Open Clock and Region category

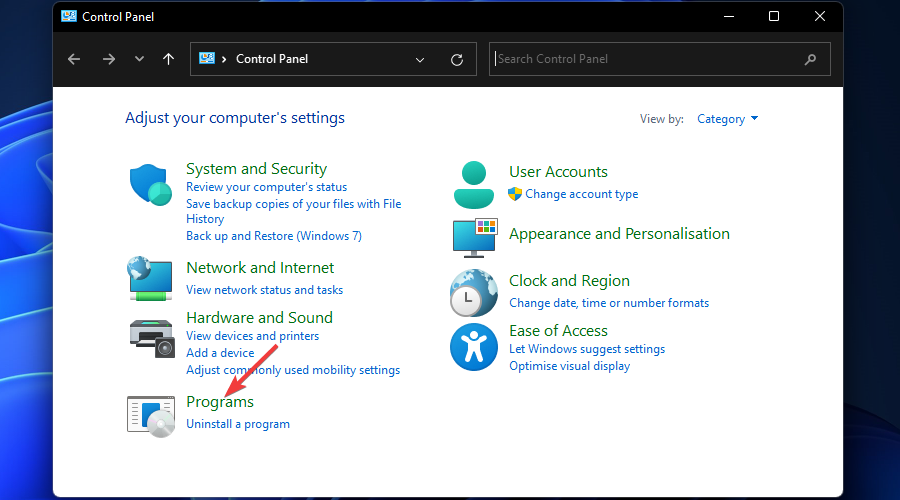pos(569,281)
